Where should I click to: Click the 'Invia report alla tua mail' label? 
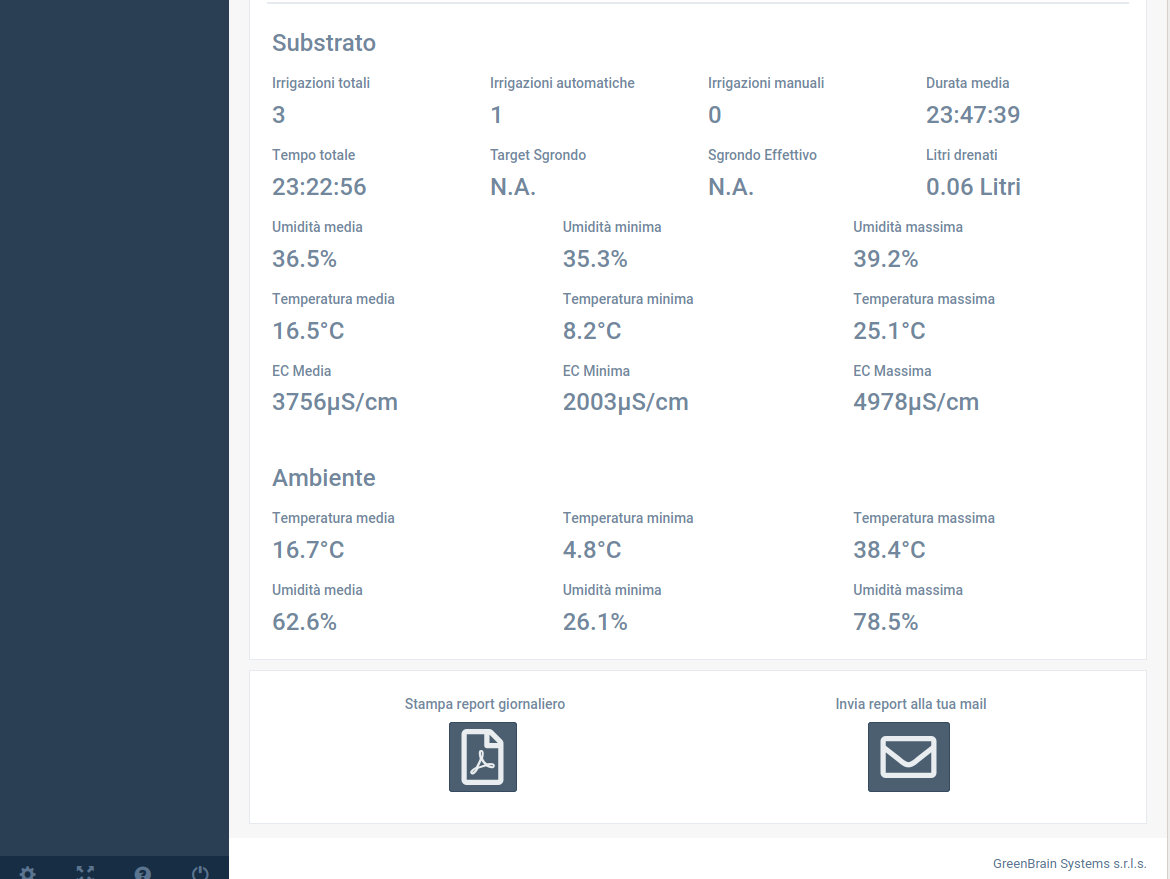(x=911, y=704)
